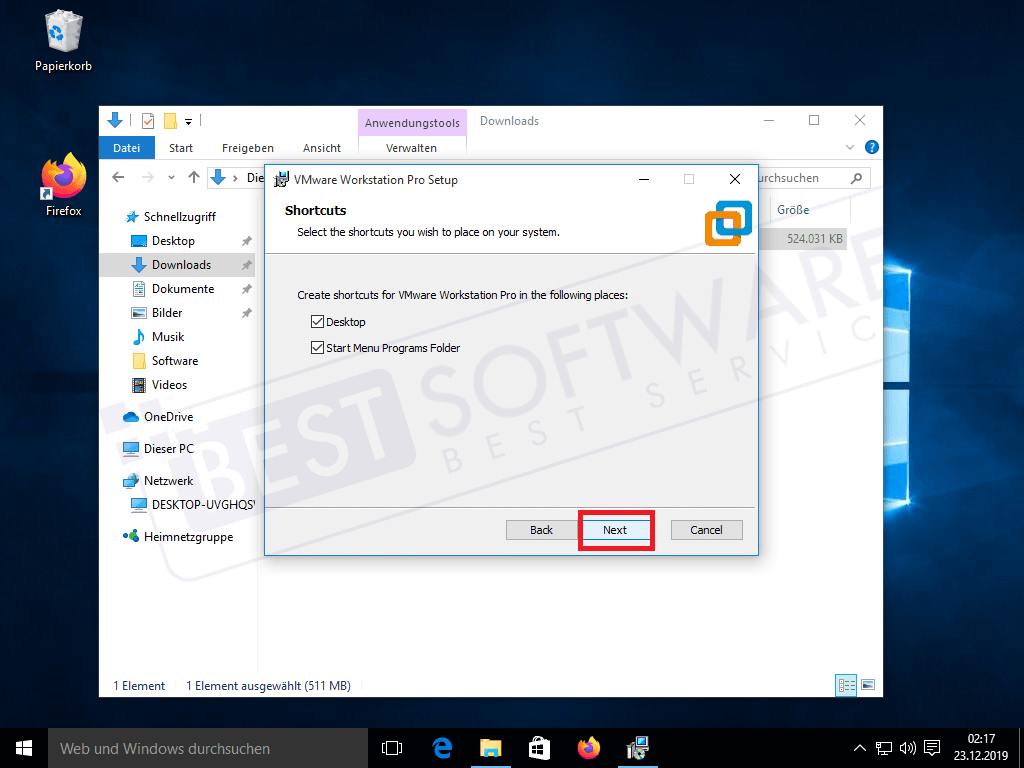This screenshot has width=1024, height=768.
Task: Open the speaker icon in the system tray
Action: coord(907,747)
